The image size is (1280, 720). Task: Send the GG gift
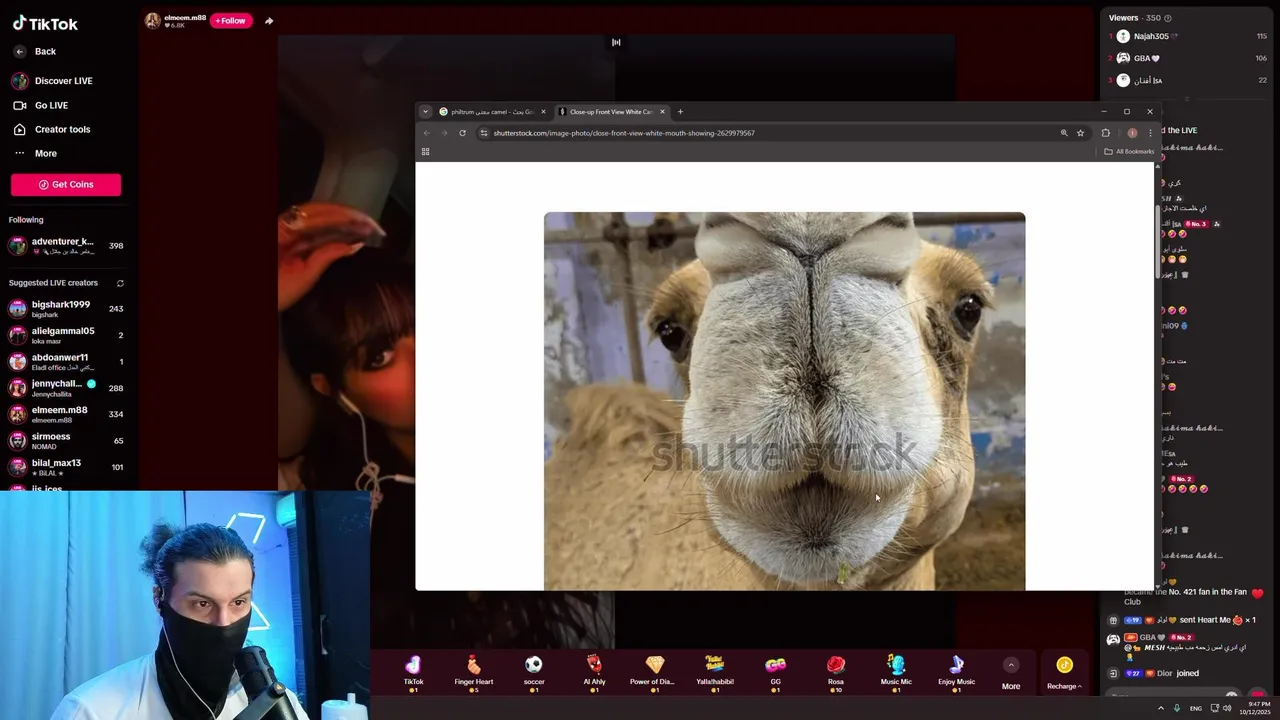point(775,672)
